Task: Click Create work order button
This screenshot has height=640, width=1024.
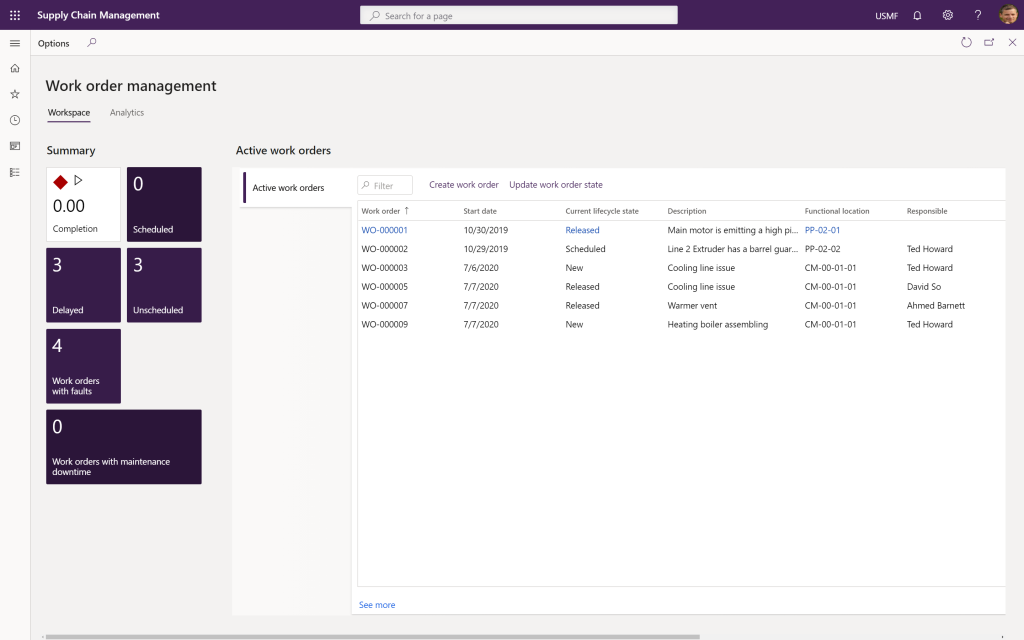Action: coord(463,185)
